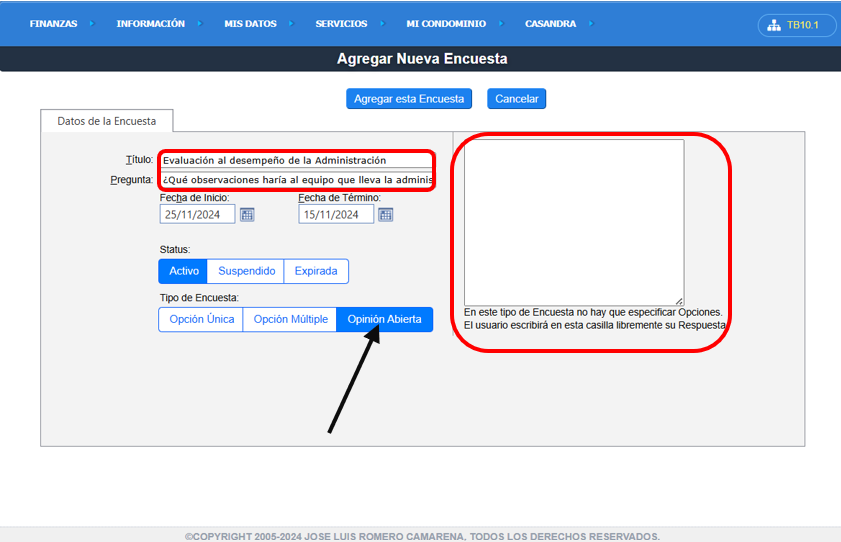This screenshot has height=542, width=841.
Task: Choose Opción Múltiple survey type
Action: (290, 320)
